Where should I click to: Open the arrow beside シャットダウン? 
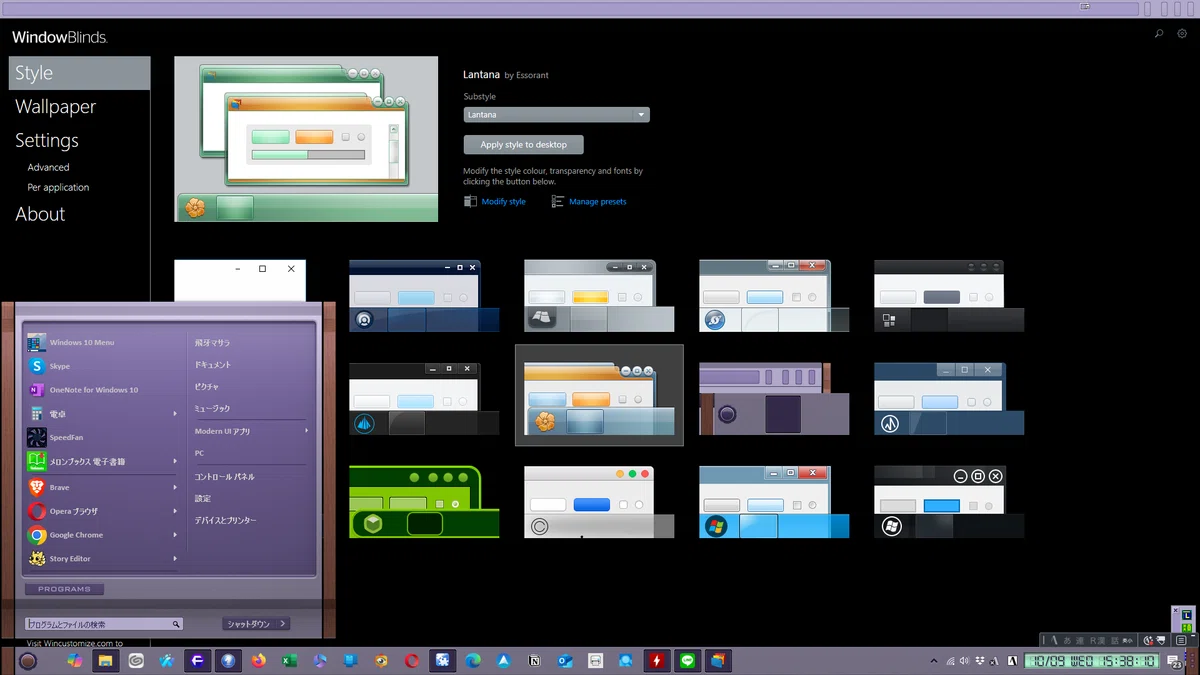point(283,624)
